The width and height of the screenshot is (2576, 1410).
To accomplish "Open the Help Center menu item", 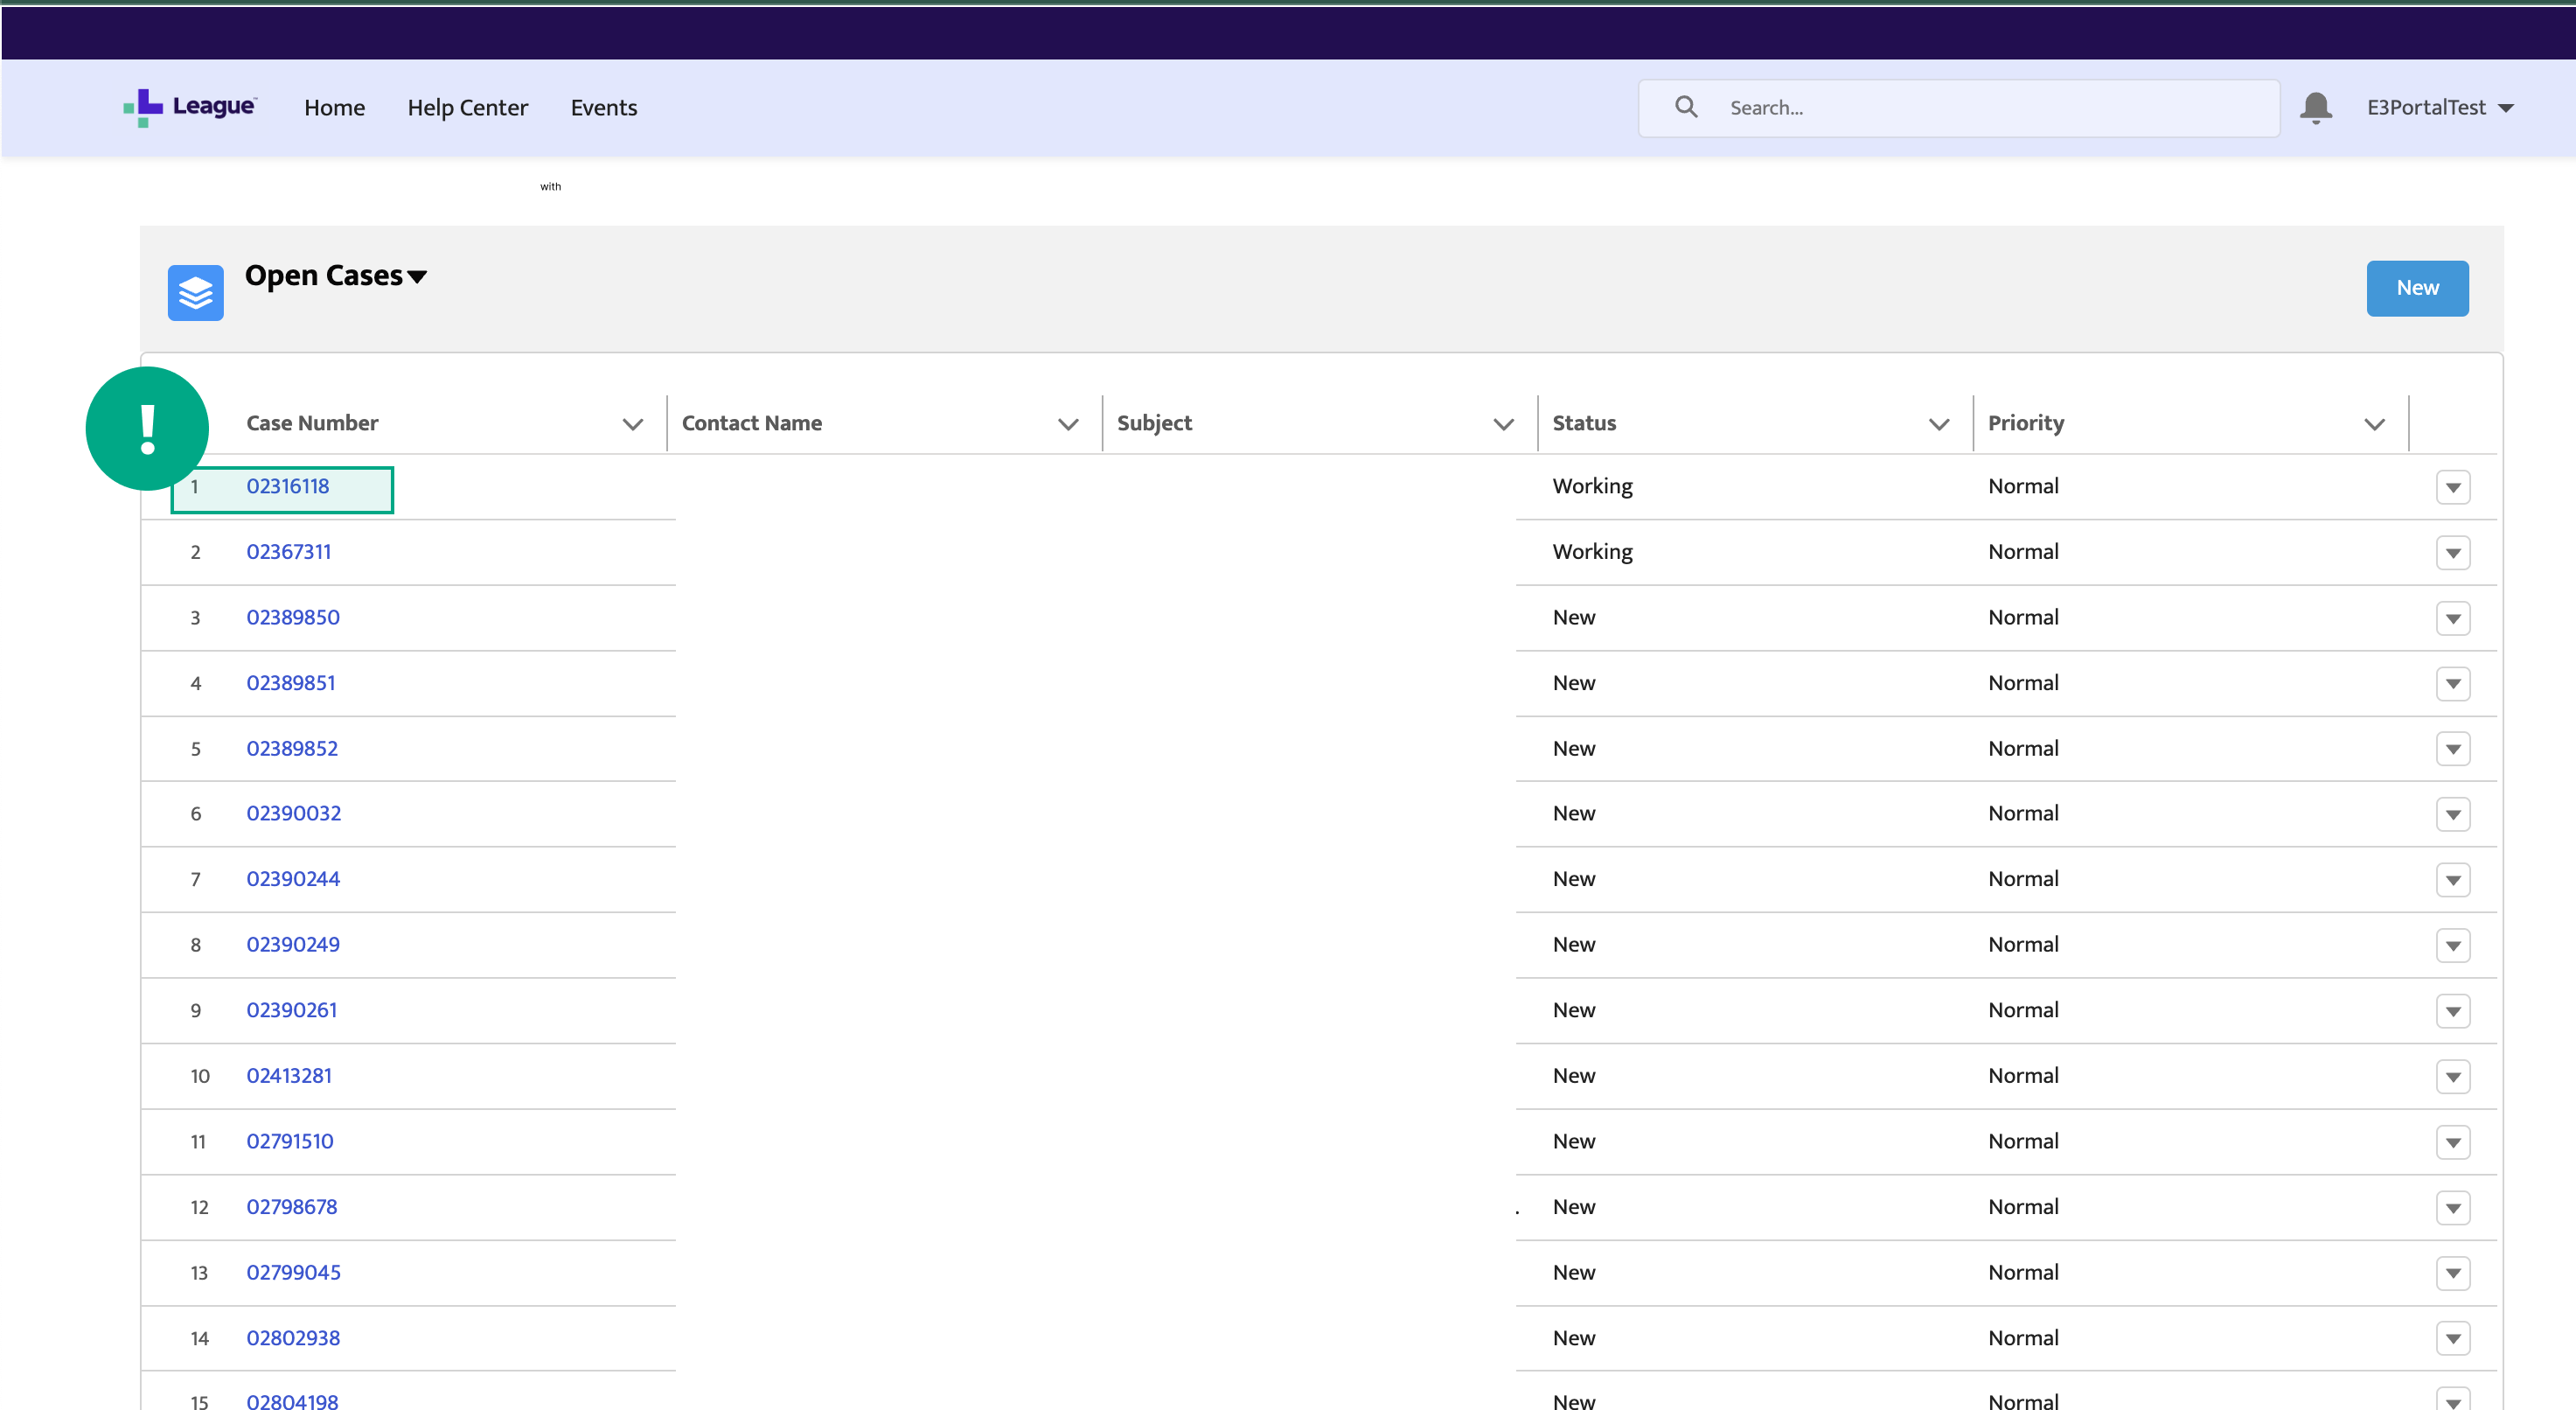I will [x=469, y=108].
